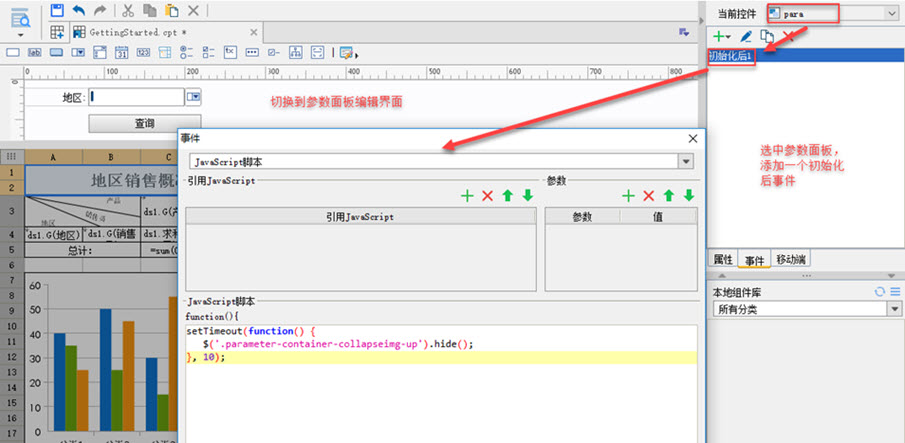Select the checkbox group widget tool
Screen dimensions: 905x443
click(x=208, y=52)
